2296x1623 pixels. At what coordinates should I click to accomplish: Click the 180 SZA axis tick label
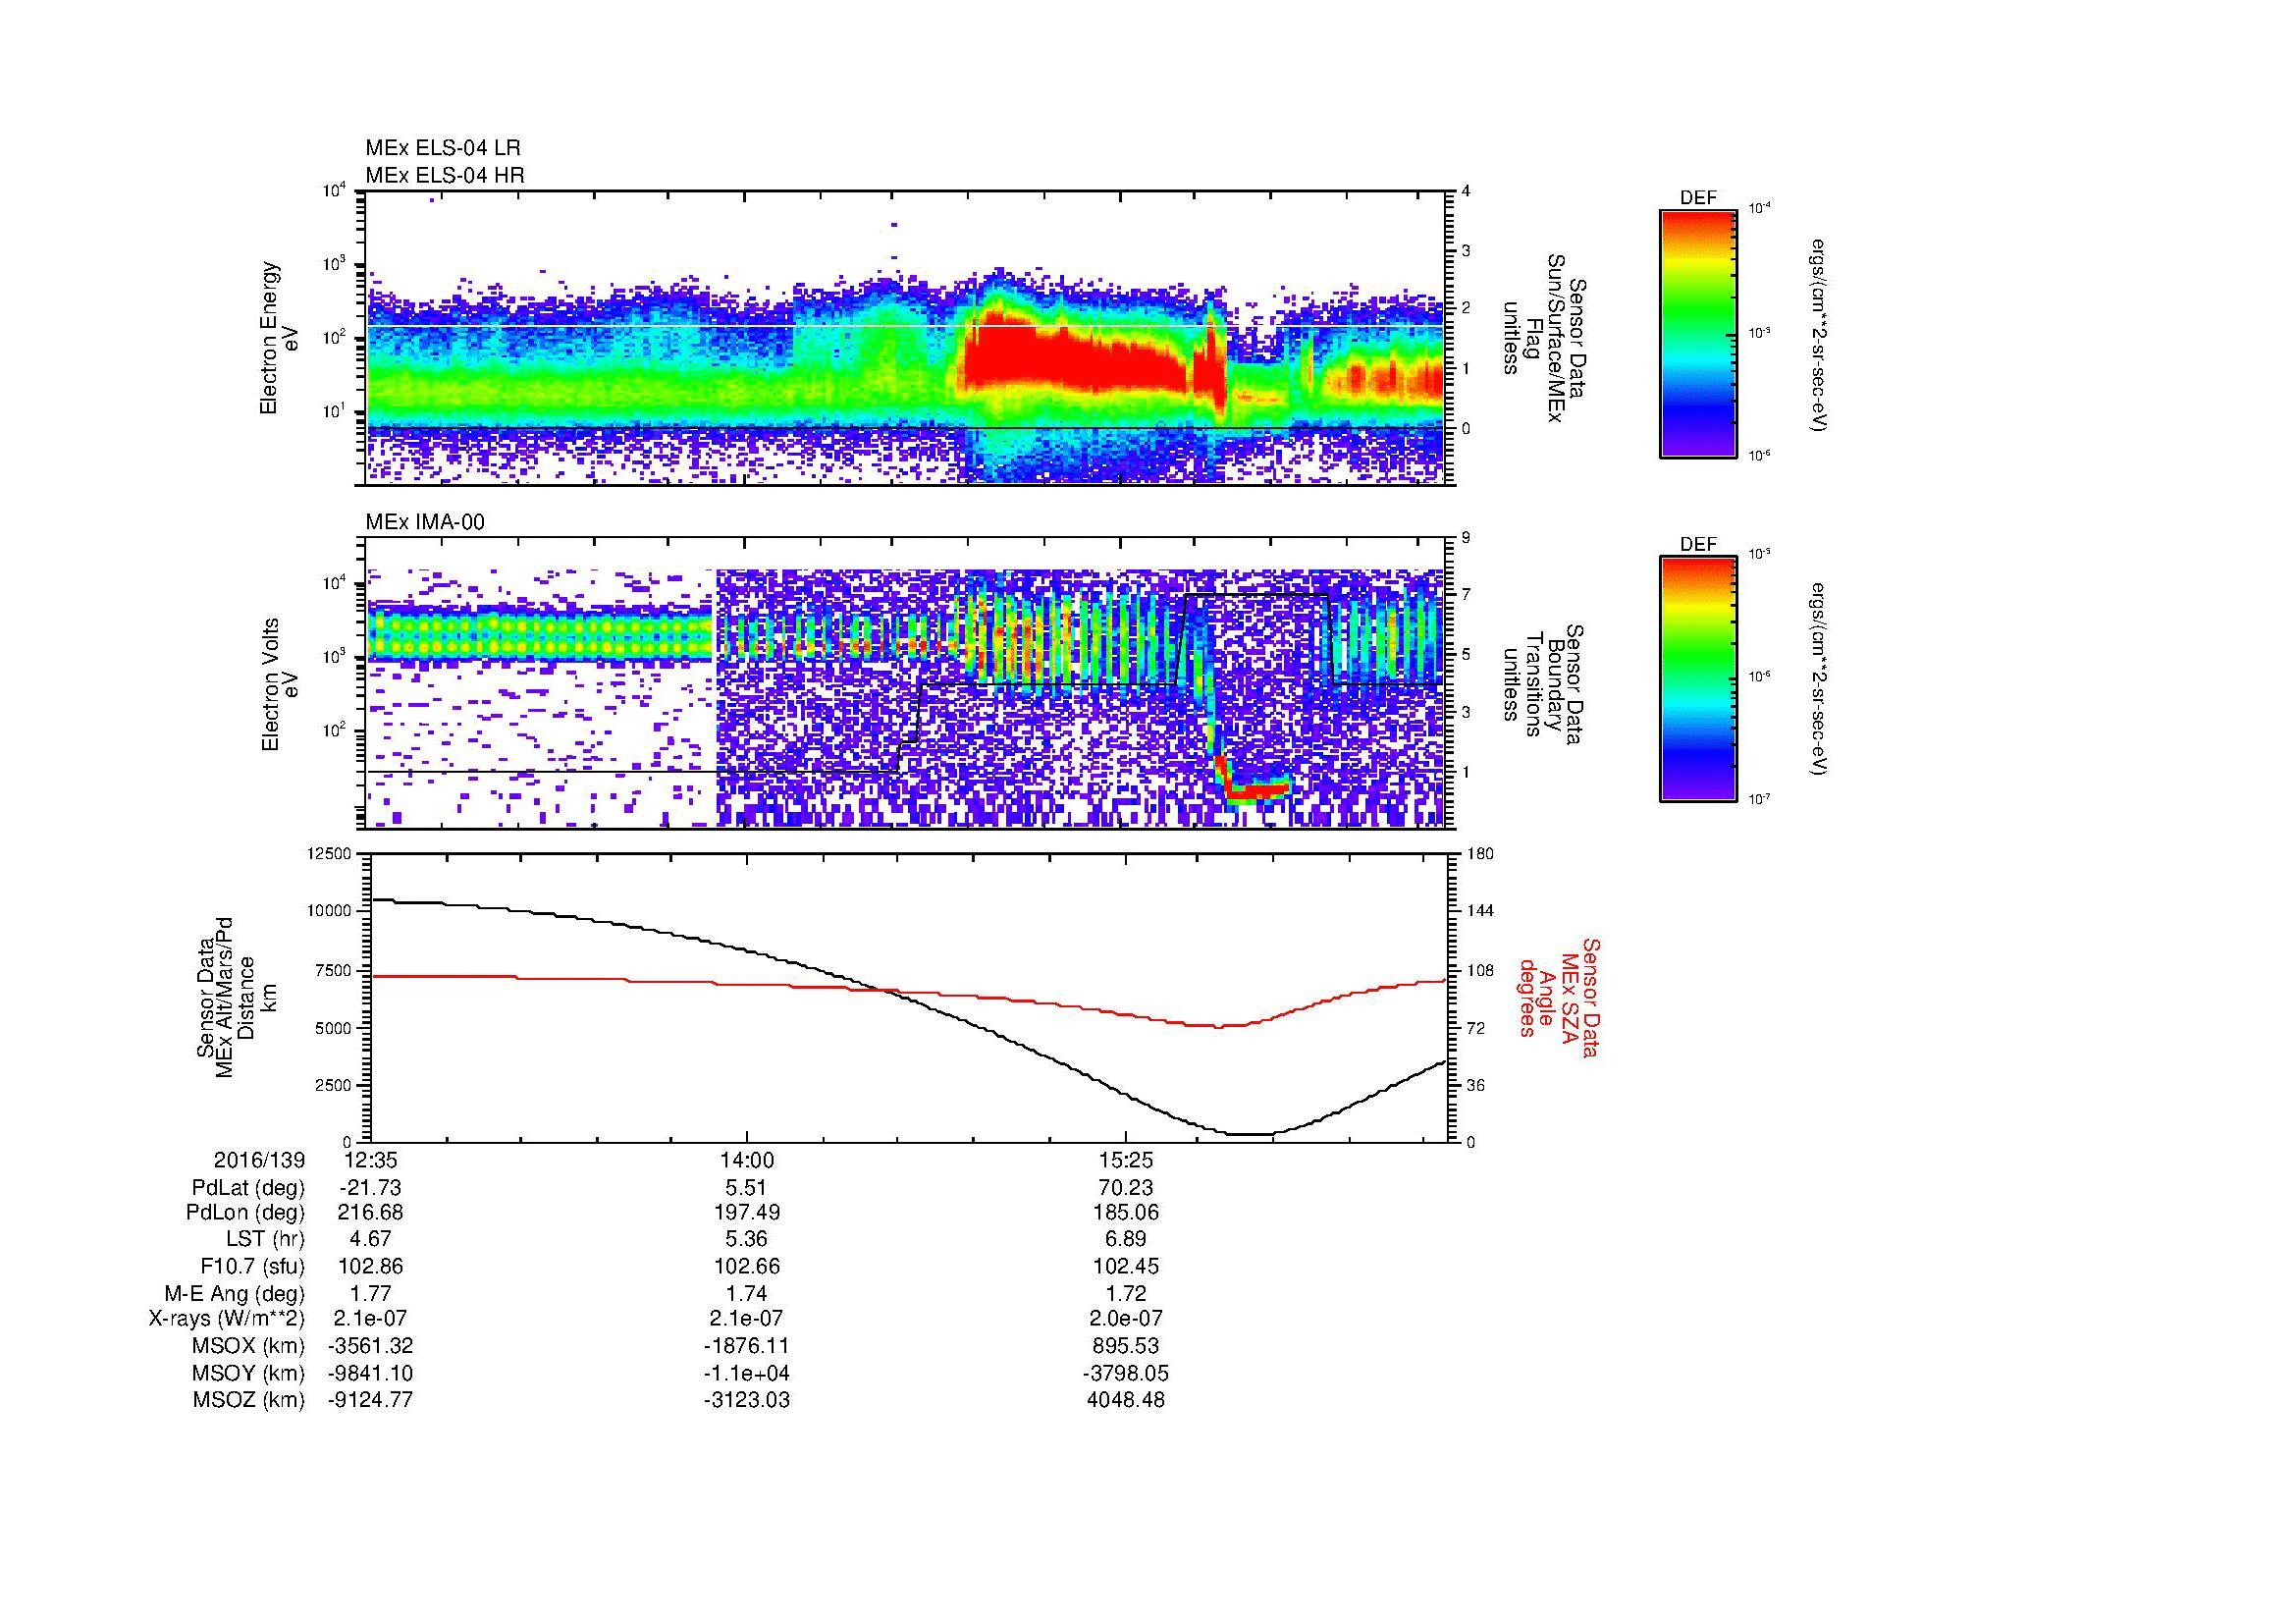(1478, 853)
